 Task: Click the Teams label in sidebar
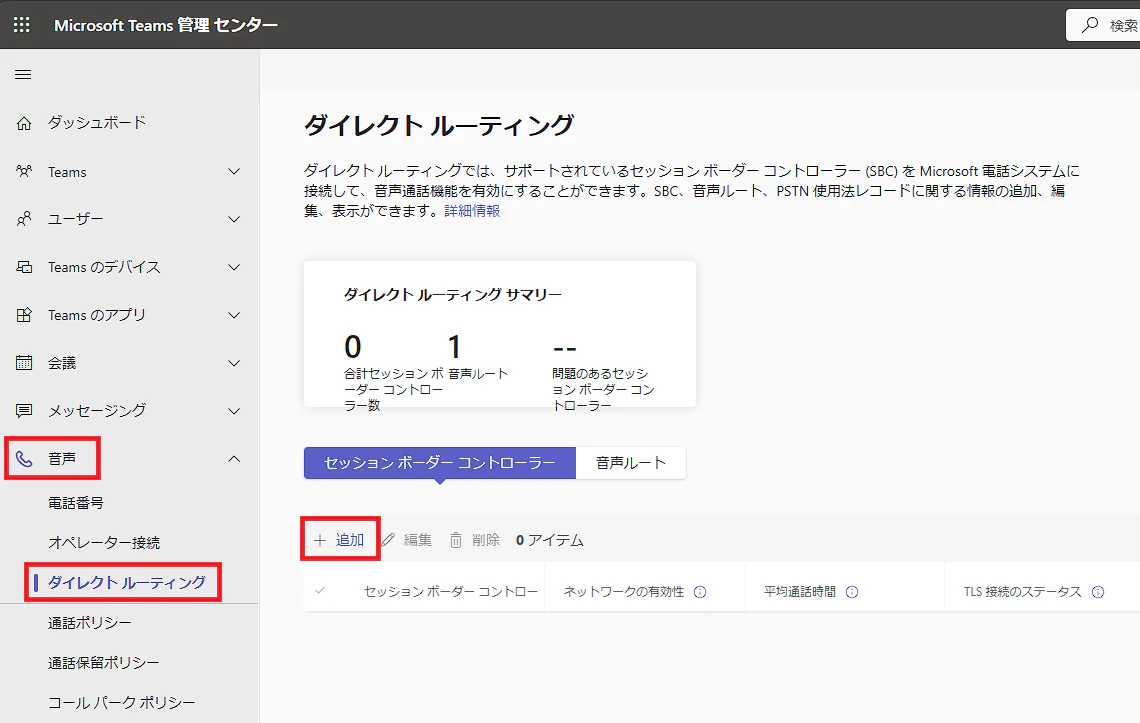click(x=67, y=172)
